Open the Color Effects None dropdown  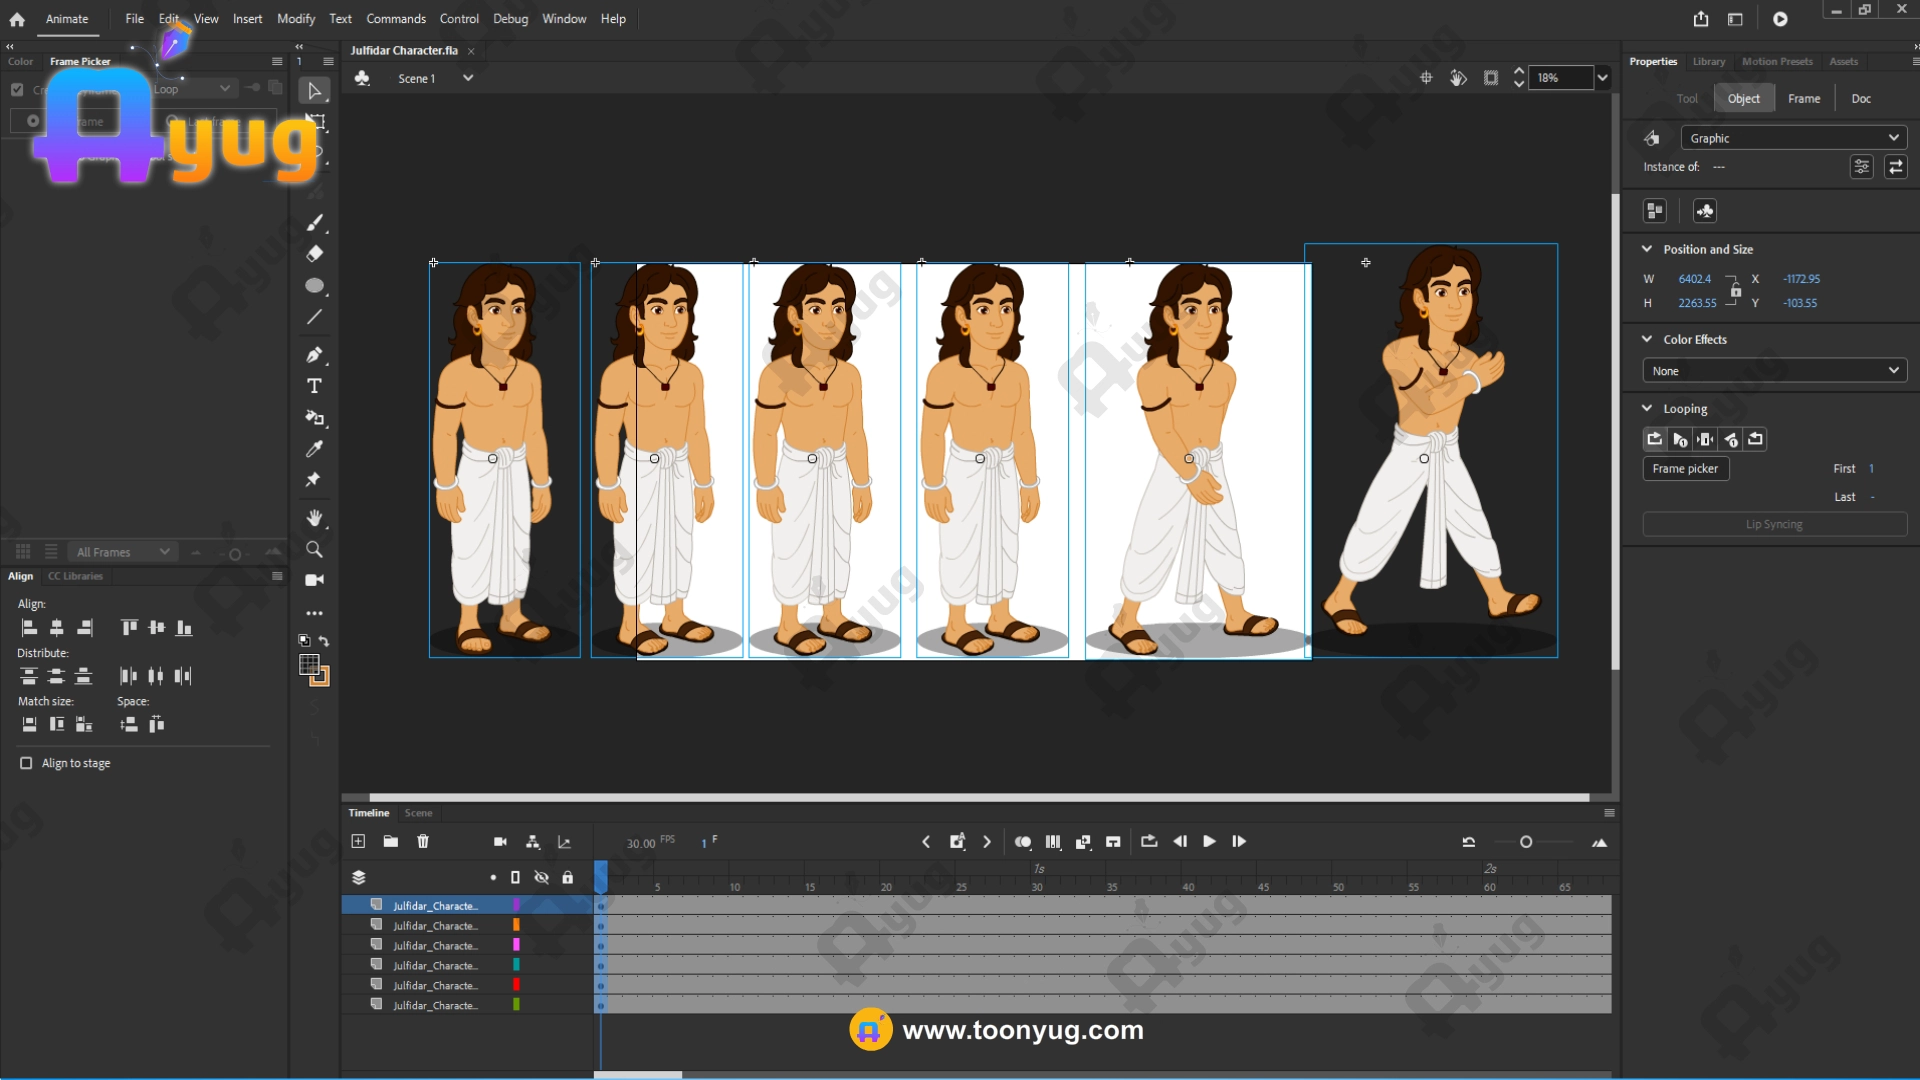click(1774, 371)
